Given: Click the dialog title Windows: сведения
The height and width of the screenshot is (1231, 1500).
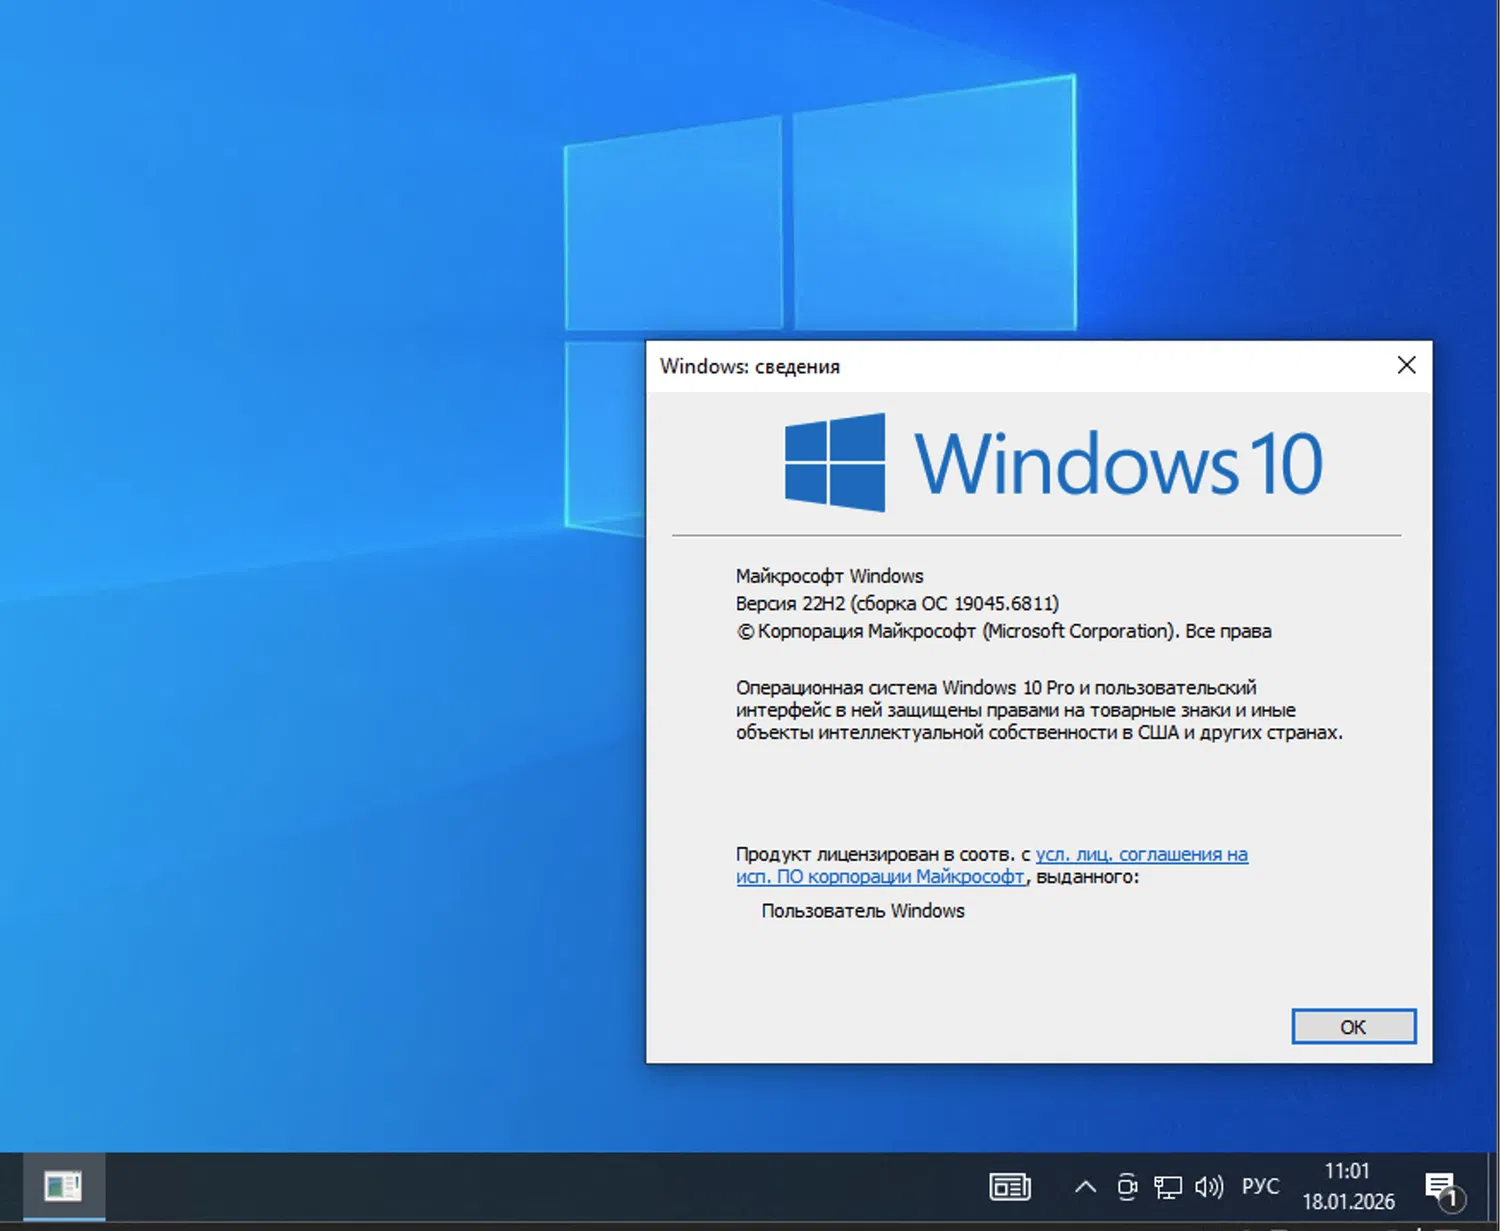Looking at the screenshot, I should (751, 366).
